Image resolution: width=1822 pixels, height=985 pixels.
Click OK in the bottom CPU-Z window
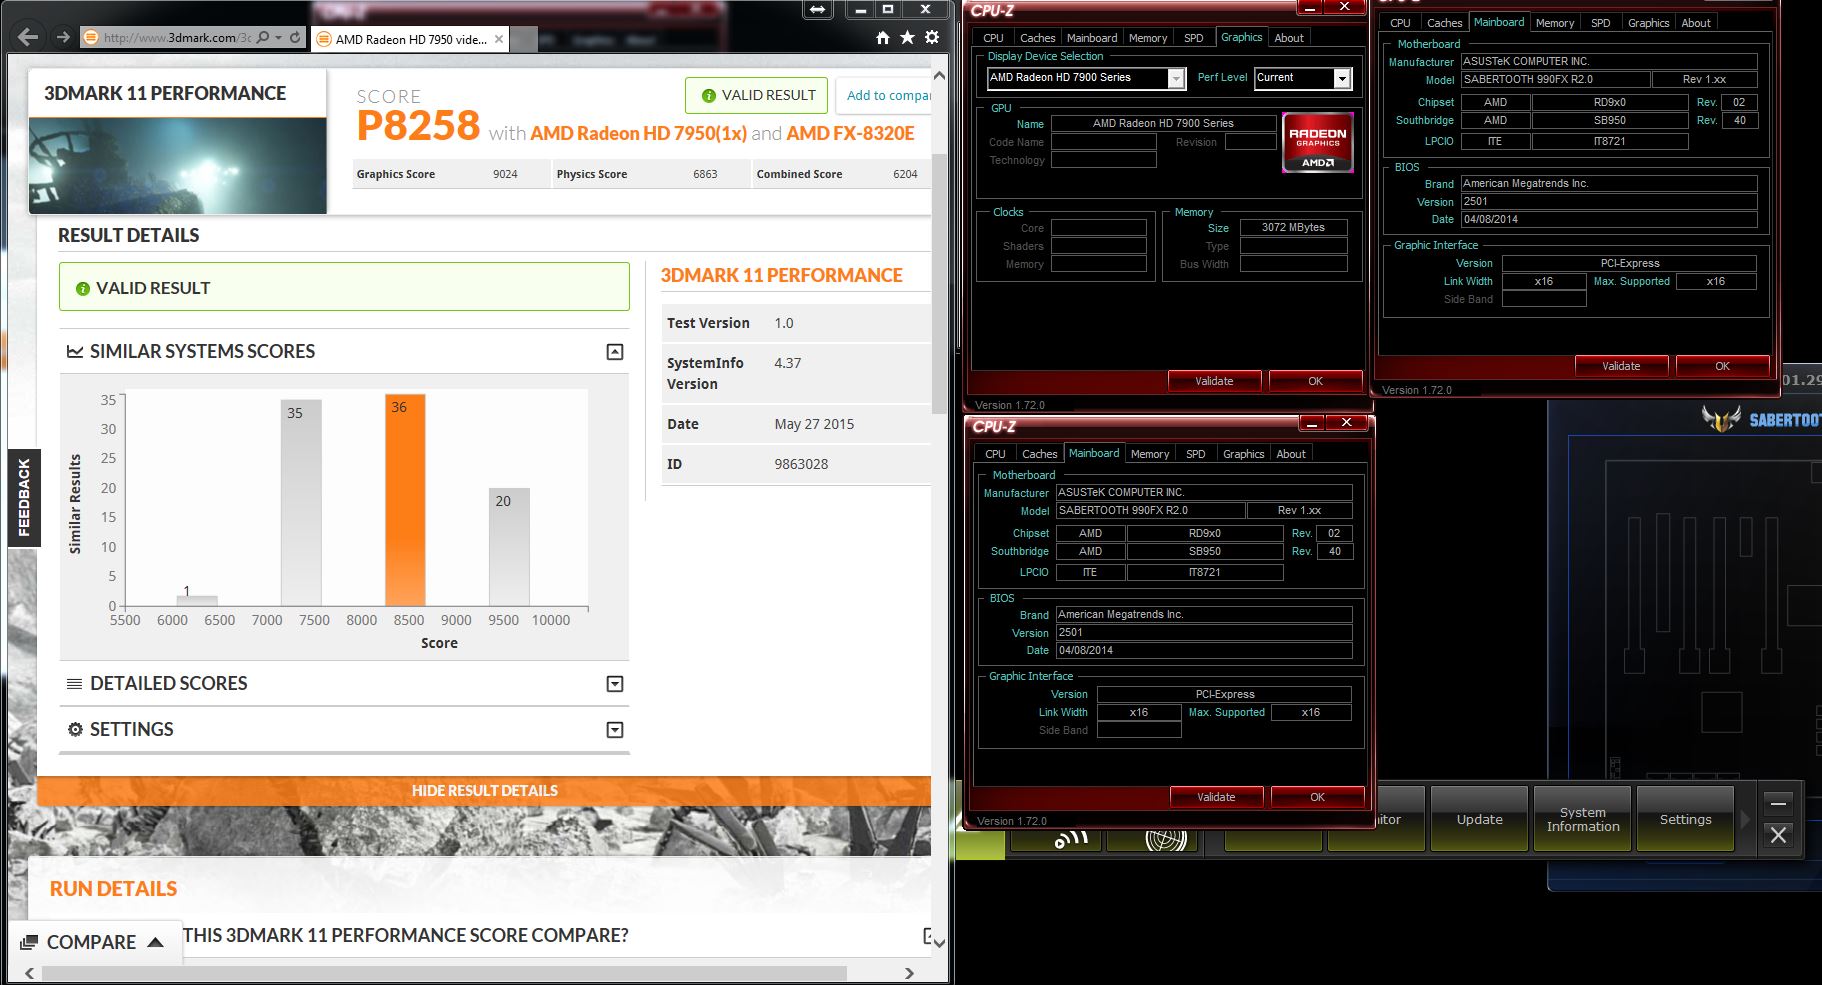(x=1317, y=797)
